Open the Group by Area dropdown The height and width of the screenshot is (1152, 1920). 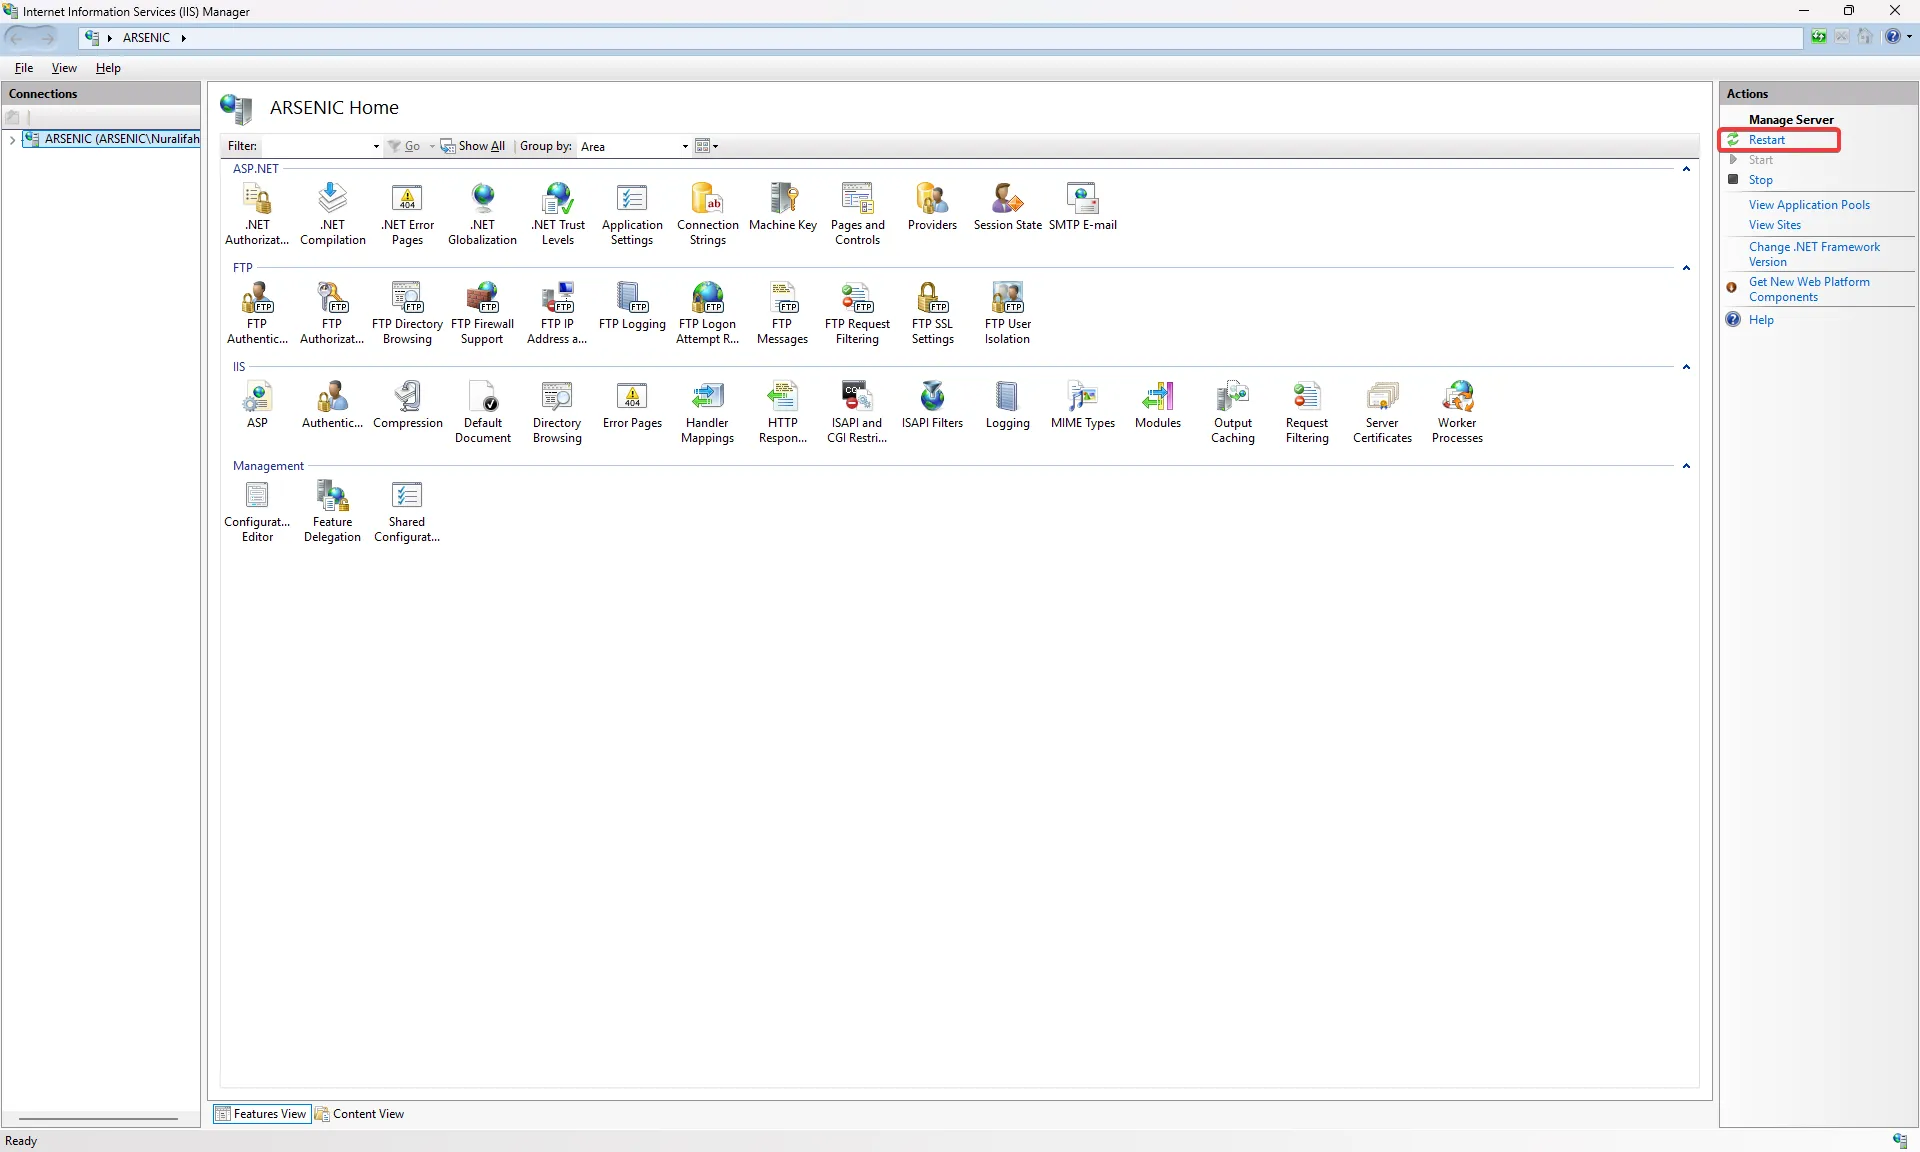coord(635,146)
